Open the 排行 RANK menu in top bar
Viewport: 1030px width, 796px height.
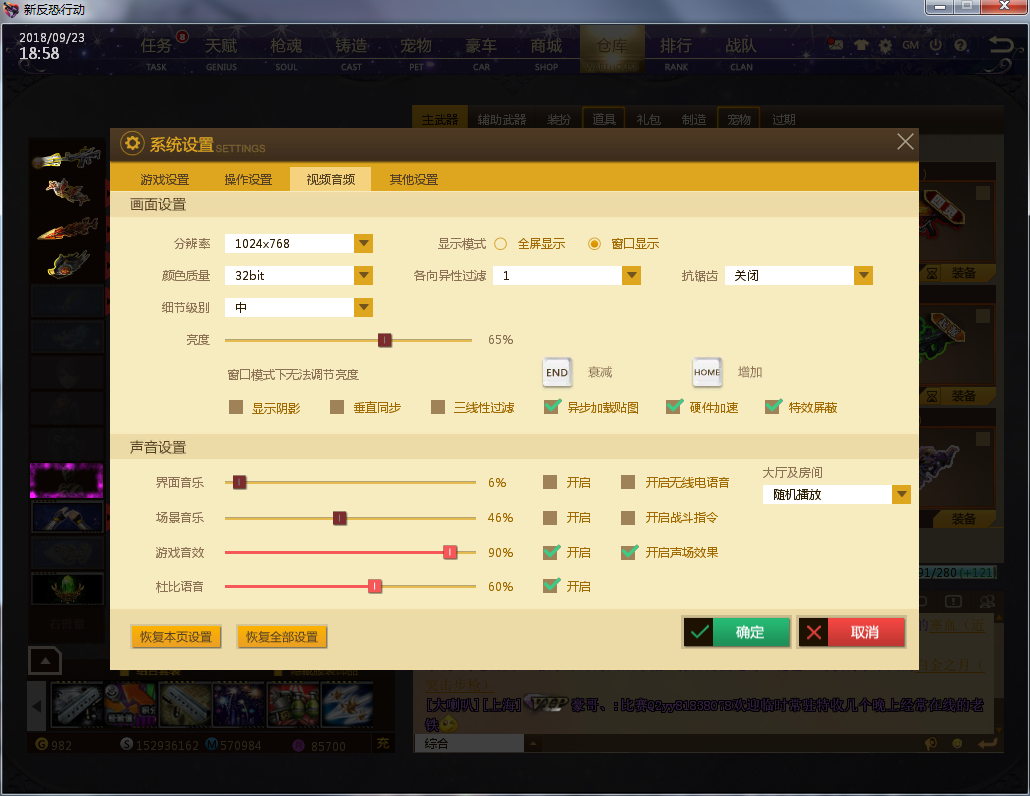pyautogui.click(x=676, y=53)
